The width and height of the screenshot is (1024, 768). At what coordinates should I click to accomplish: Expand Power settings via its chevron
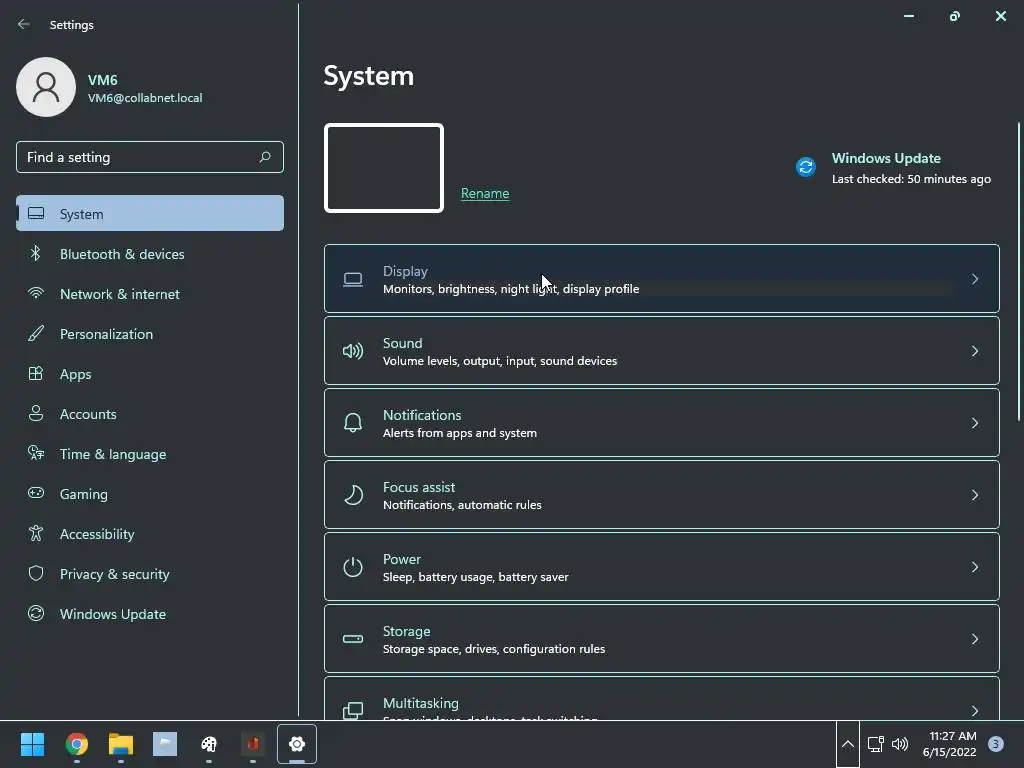[974, 567]
